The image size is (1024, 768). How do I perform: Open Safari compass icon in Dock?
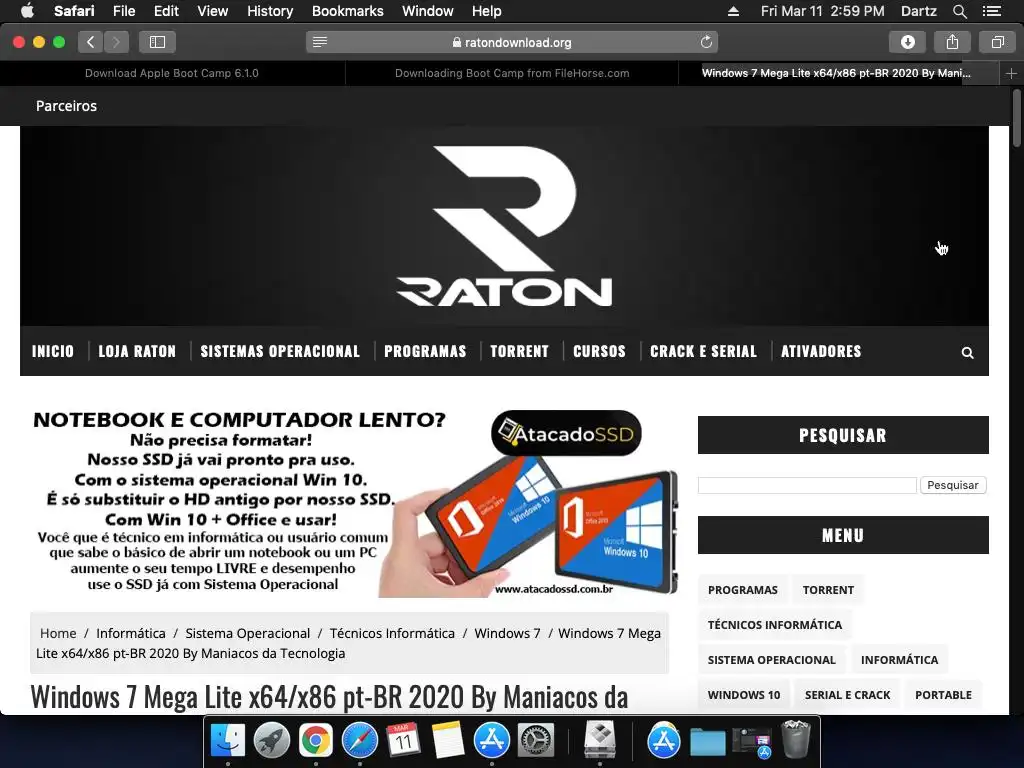(x=360, y=741)
